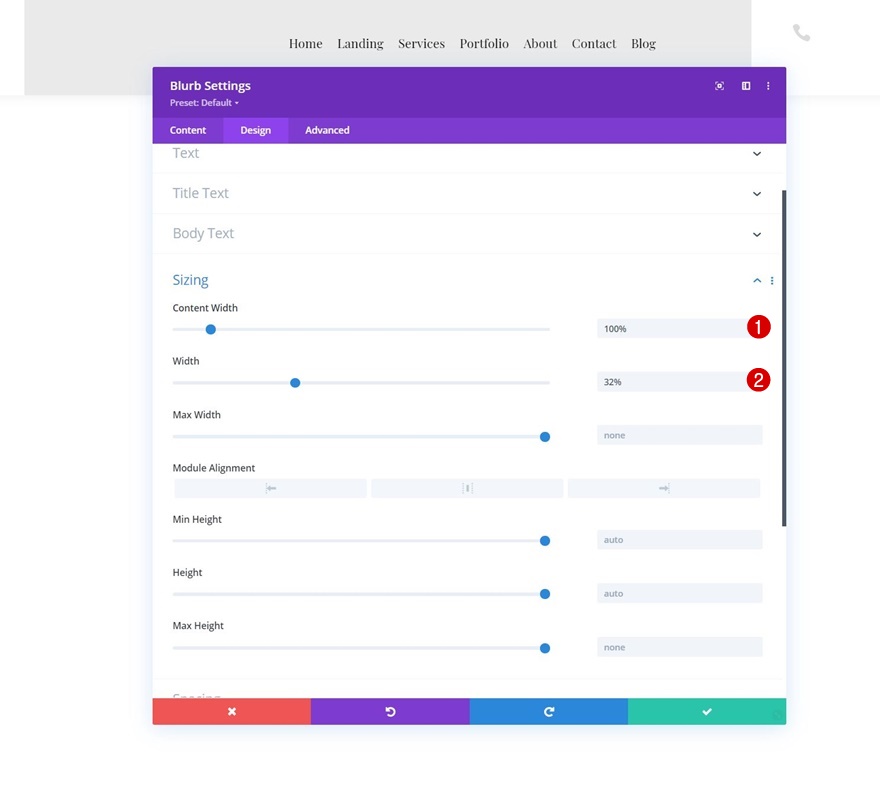The width and height of the screenshot is (880, 799).
Task: Switch to the Advanced tab
Action: (327, 130)
